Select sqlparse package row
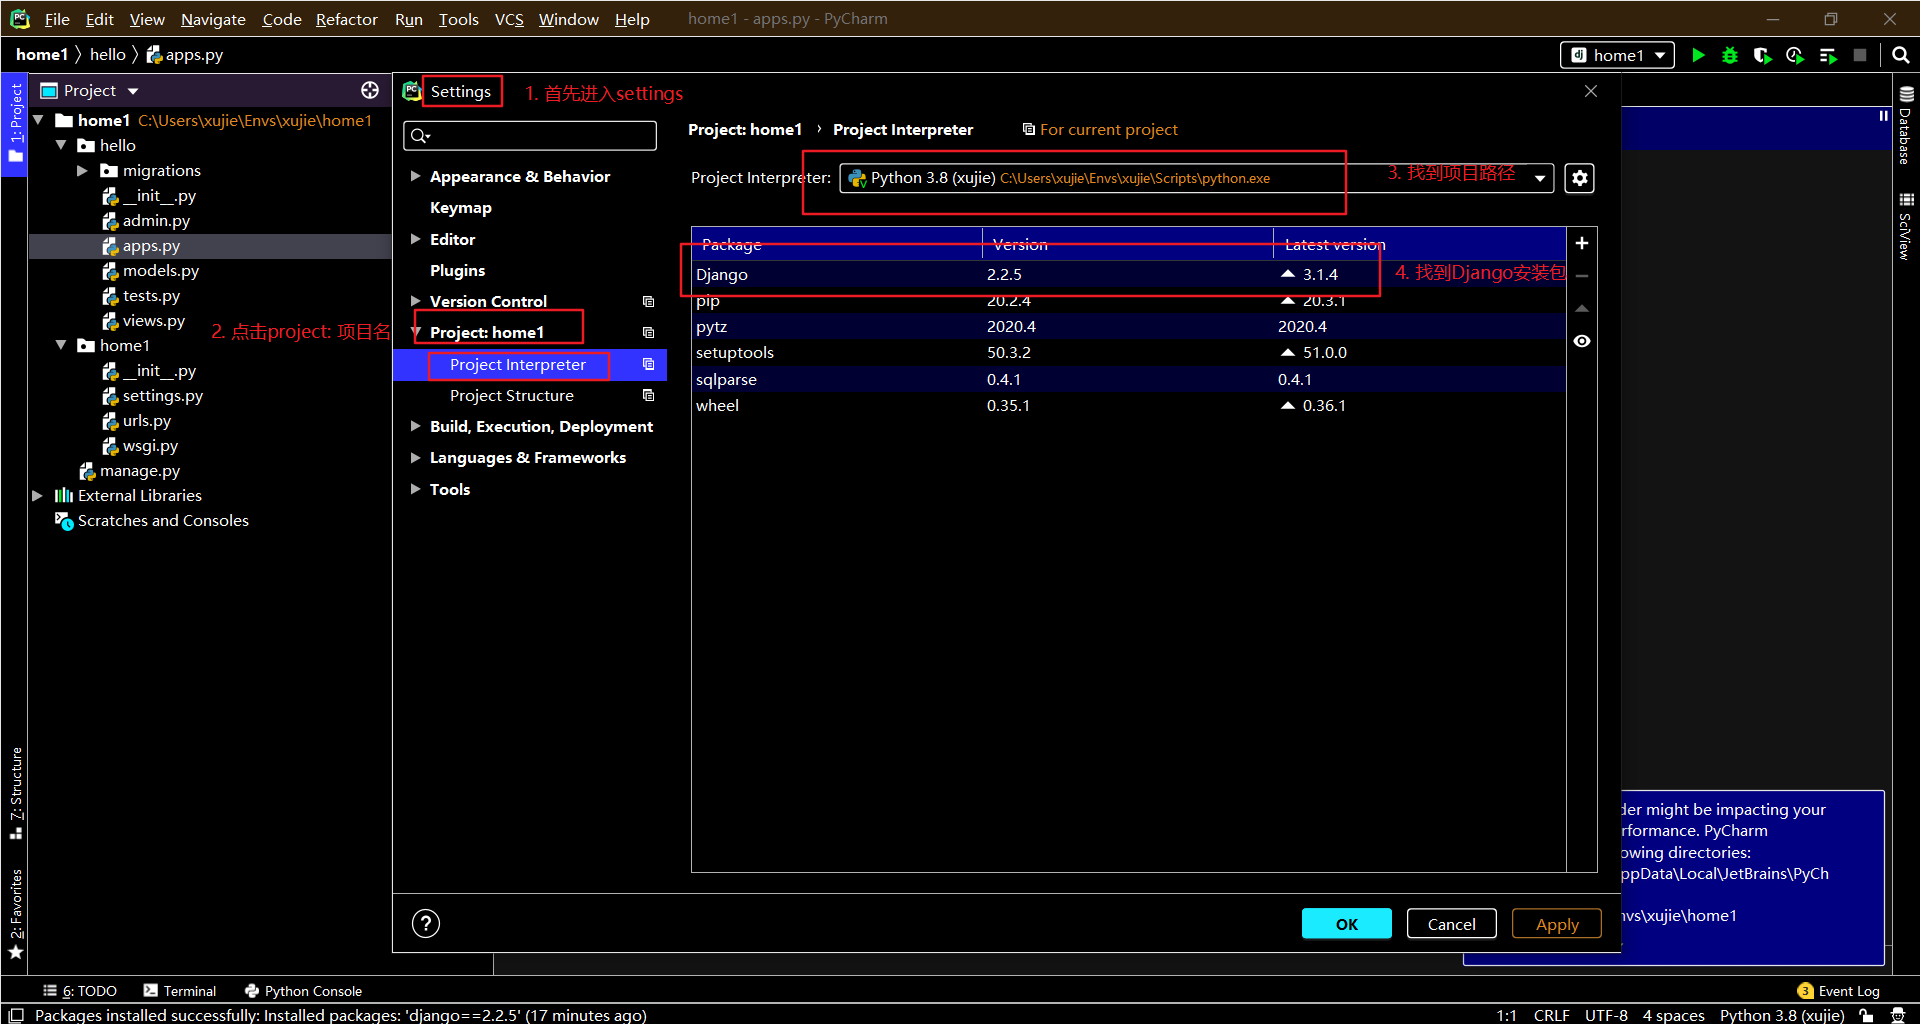The image size is (1920, 1024). coord(1128,380)
